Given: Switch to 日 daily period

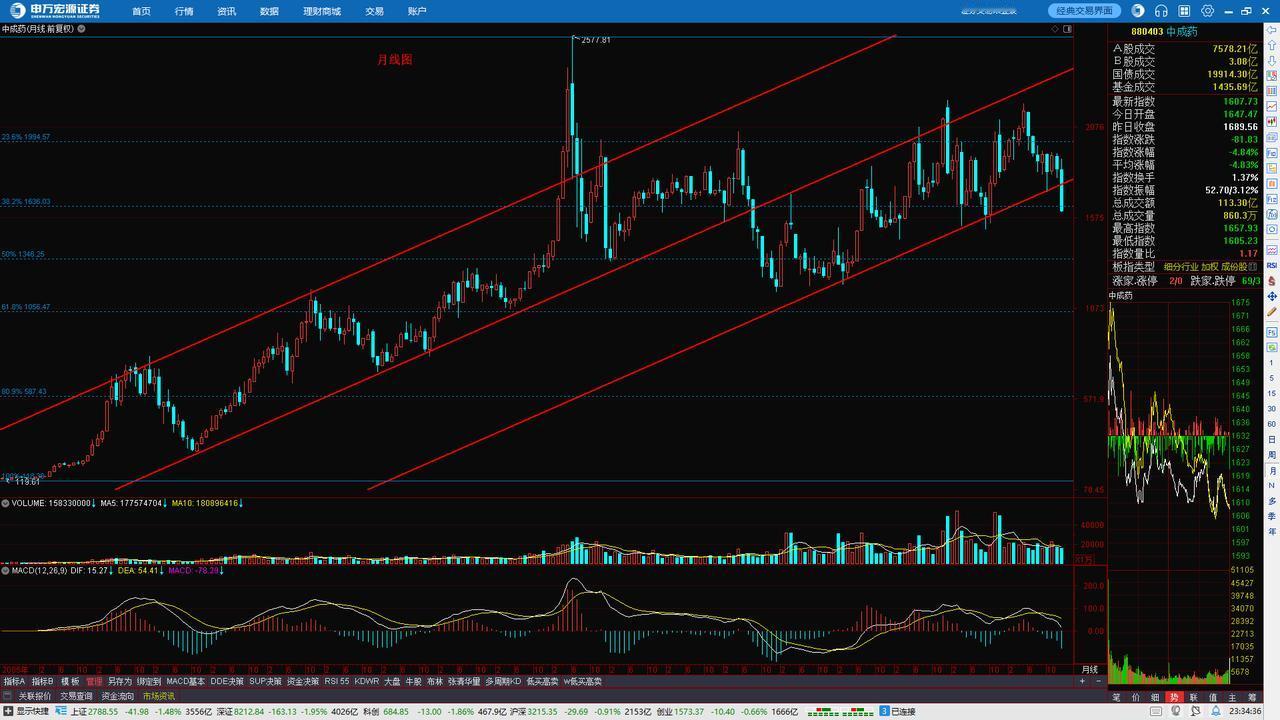Looking at the screenshot, I should coord(1271,439).
